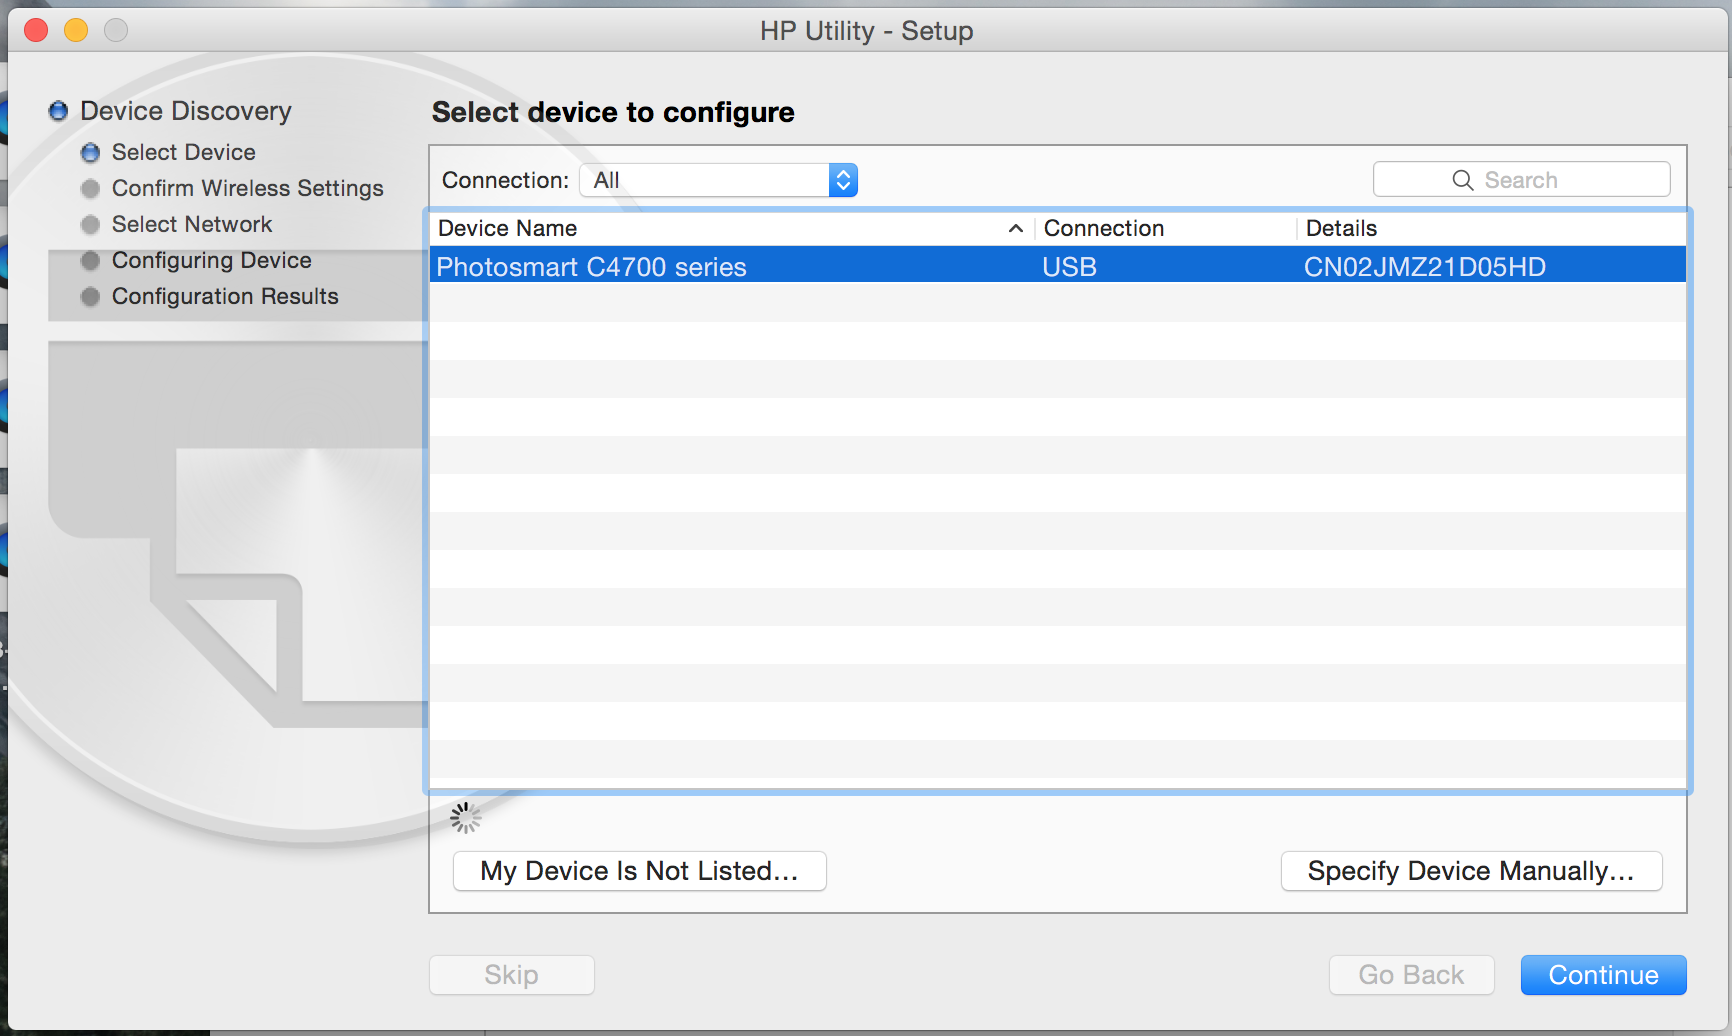Click the Go Back button
Image resolution: width=1732 pixels, height=1036 pixels.
1411,975
